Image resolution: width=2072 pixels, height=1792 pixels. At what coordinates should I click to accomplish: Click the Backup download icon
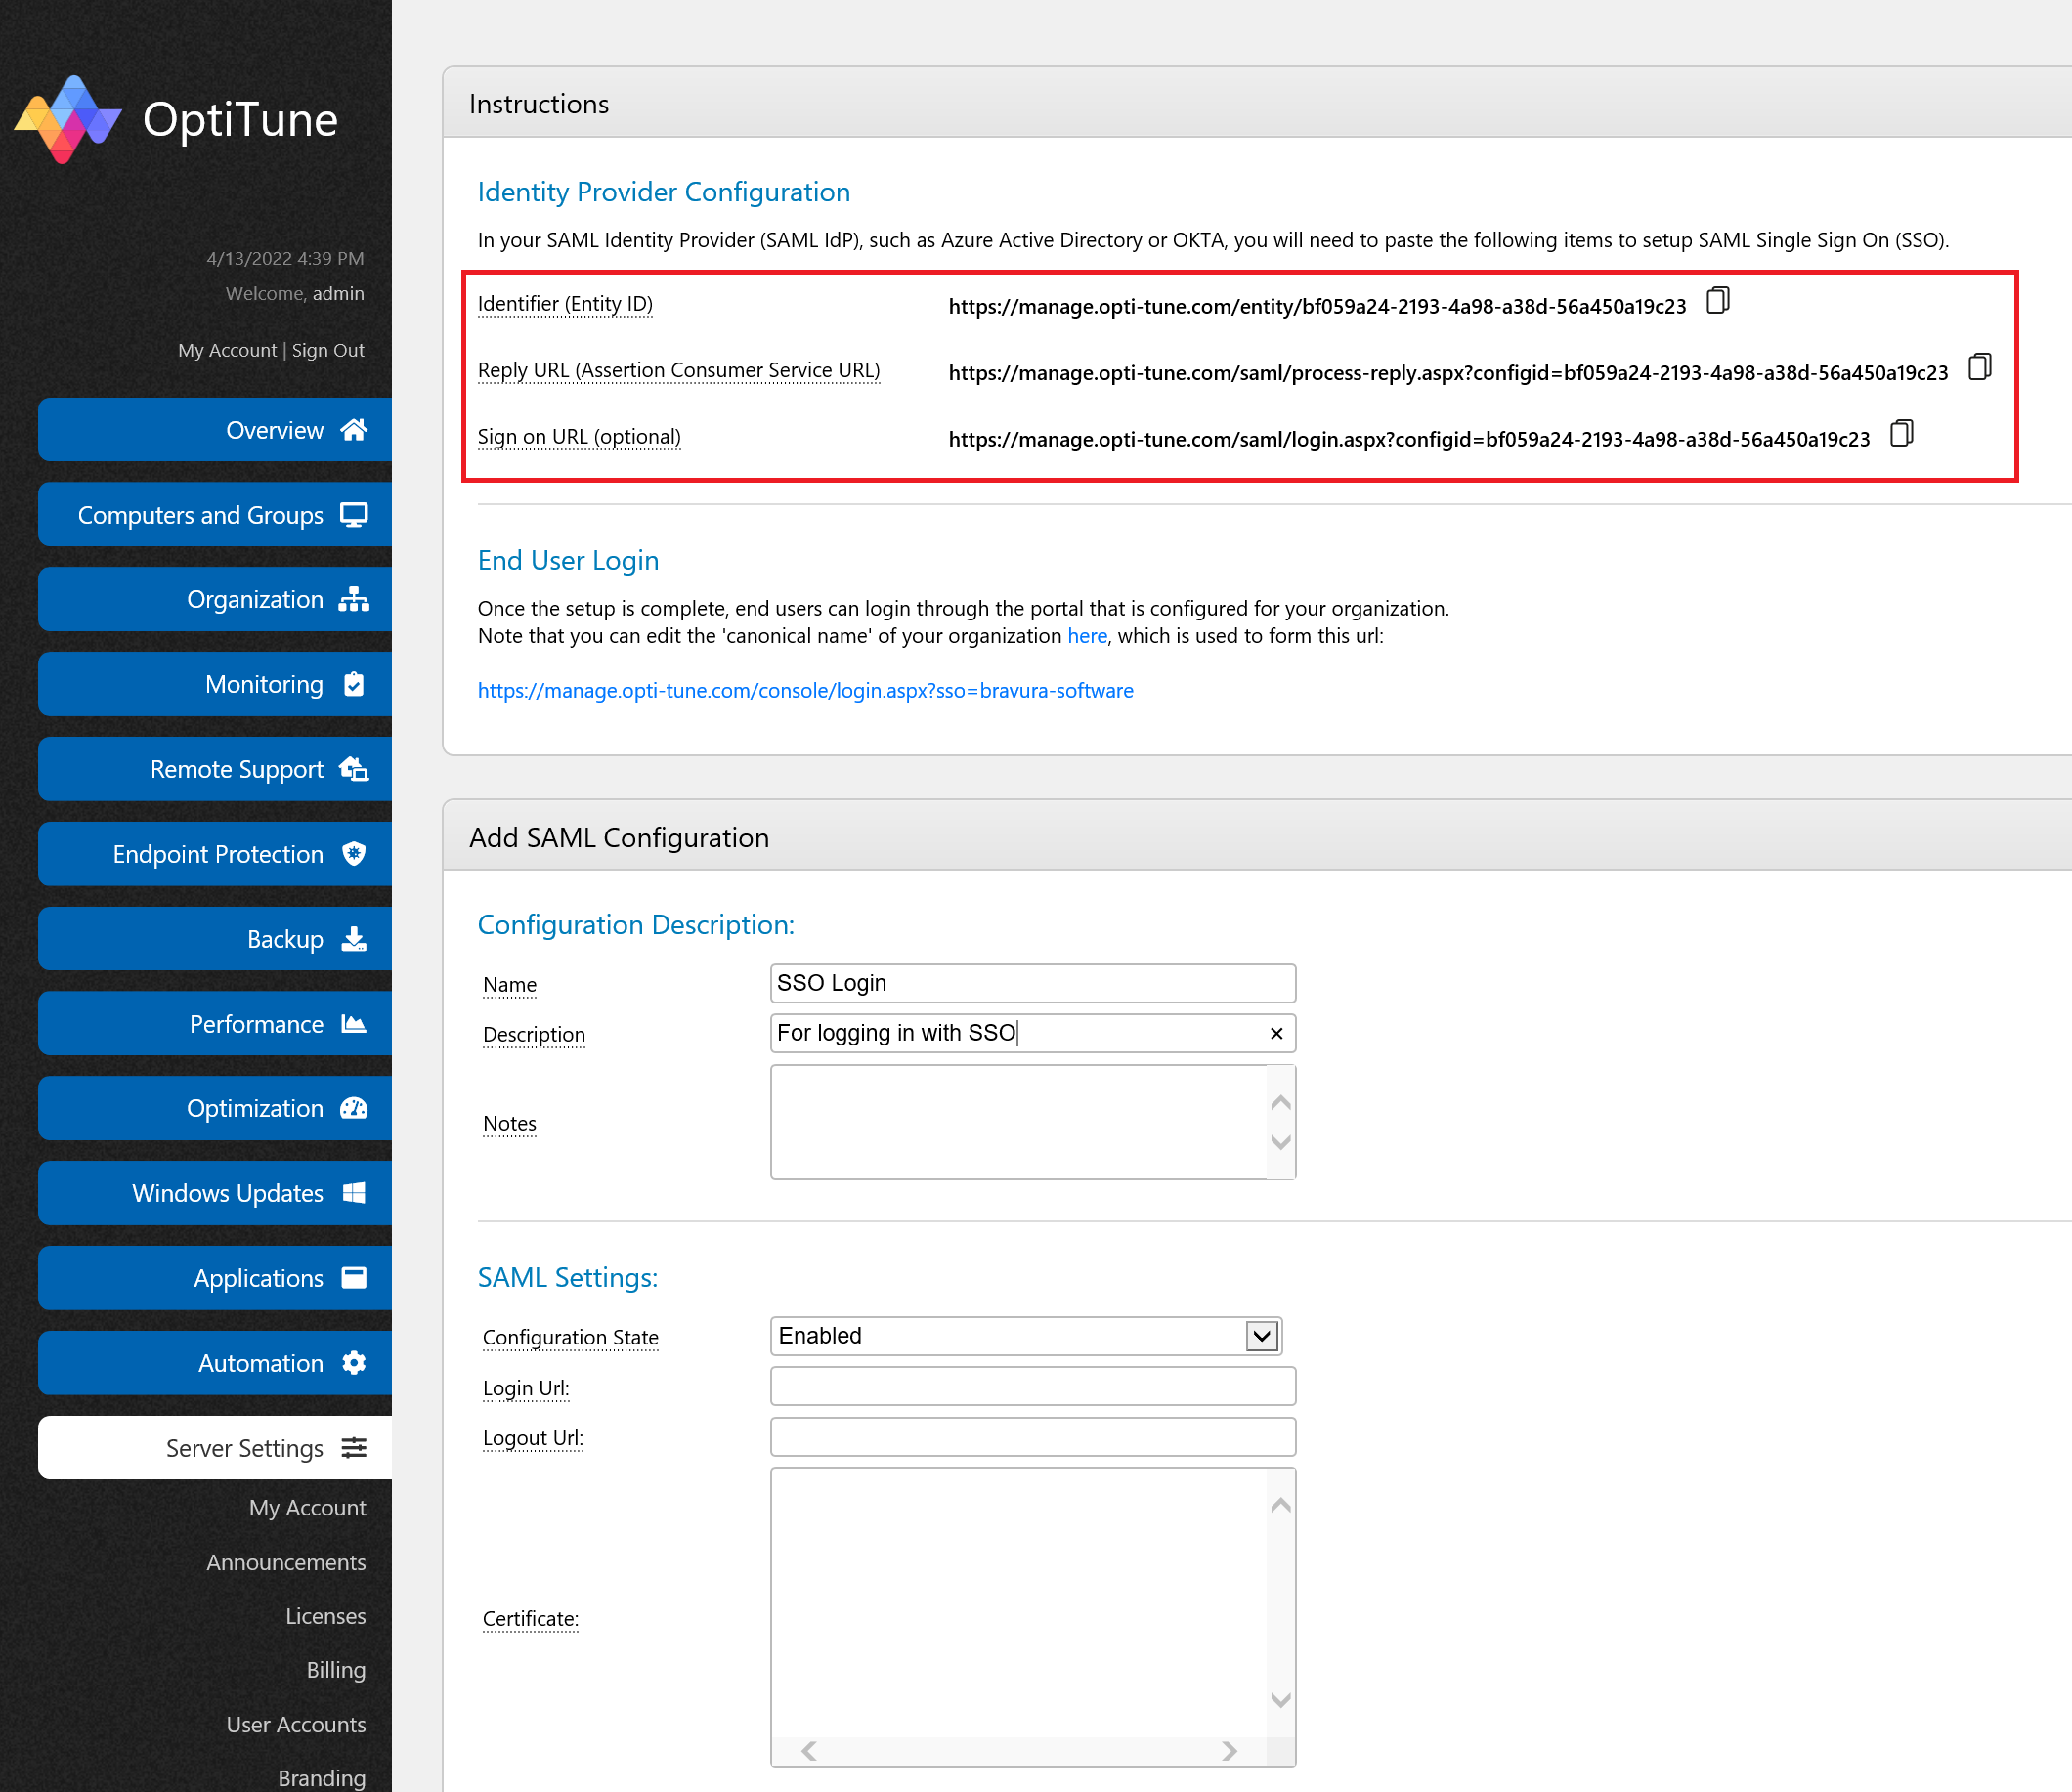pyautogui.click(x=354, y=939)
